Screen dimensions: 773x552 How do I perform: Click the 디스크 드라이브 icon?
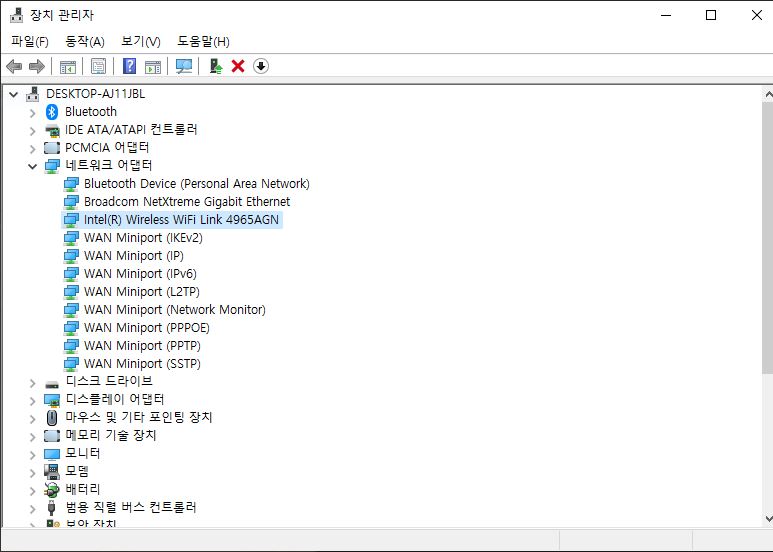pyautogui.click(x=52, y=384)
